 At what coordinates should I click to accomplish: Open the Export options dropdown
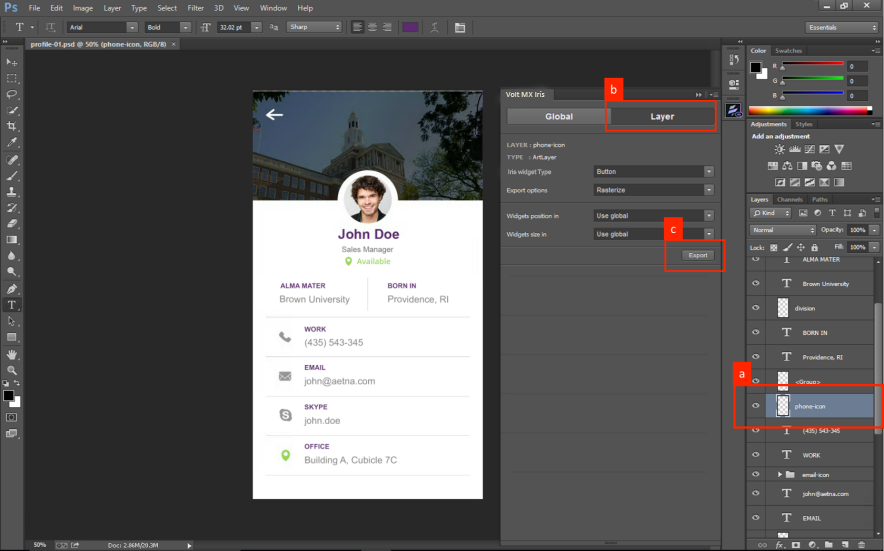pos(654,190)
